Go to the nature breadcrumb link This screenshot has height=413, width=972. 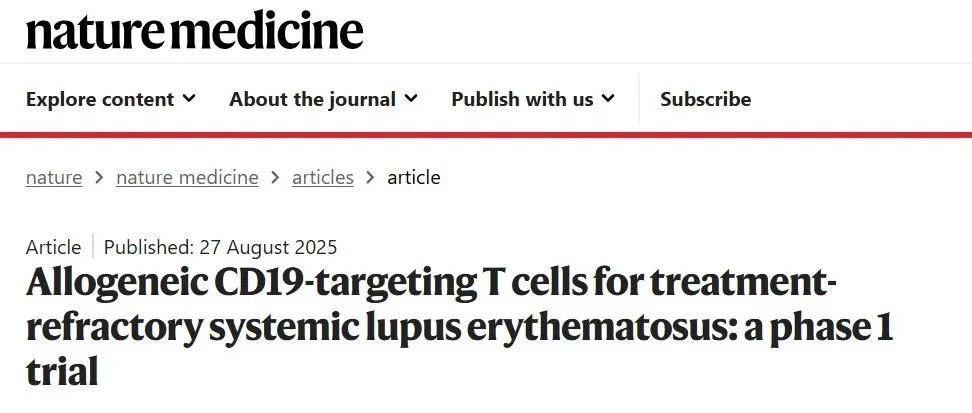[x=54, y=178]
